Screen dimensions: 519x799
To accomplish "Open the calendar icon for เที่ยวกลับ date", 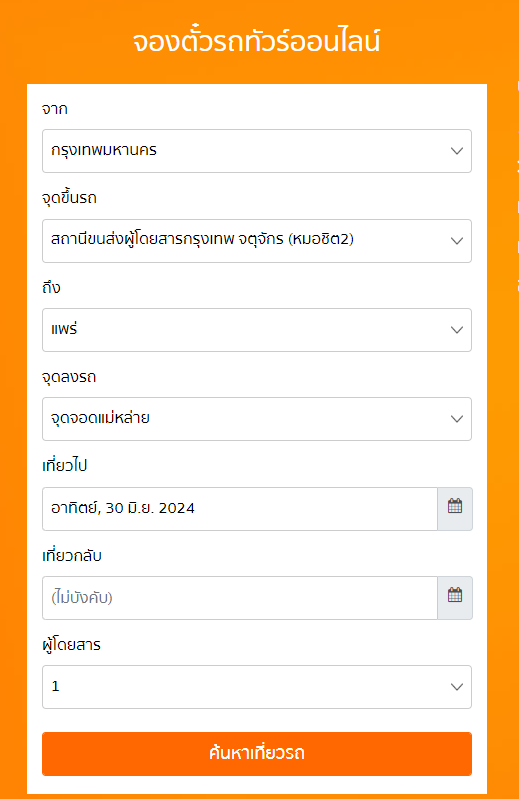I will [455, 597].
